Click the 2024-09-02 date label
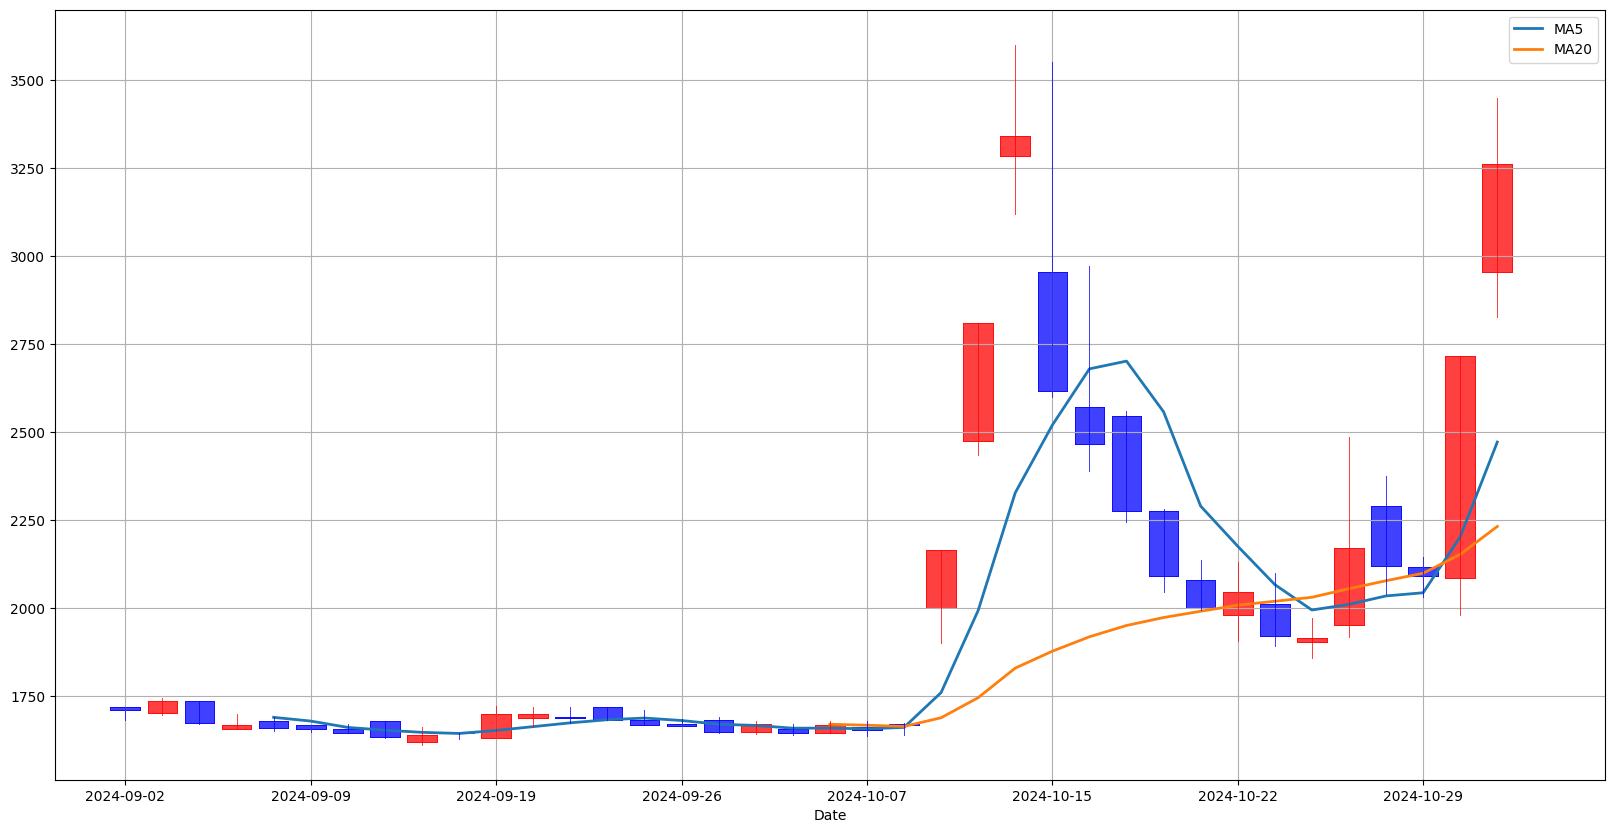Image resolution: width=1614 pixels, height=833 pixels. tap(125, 796)
